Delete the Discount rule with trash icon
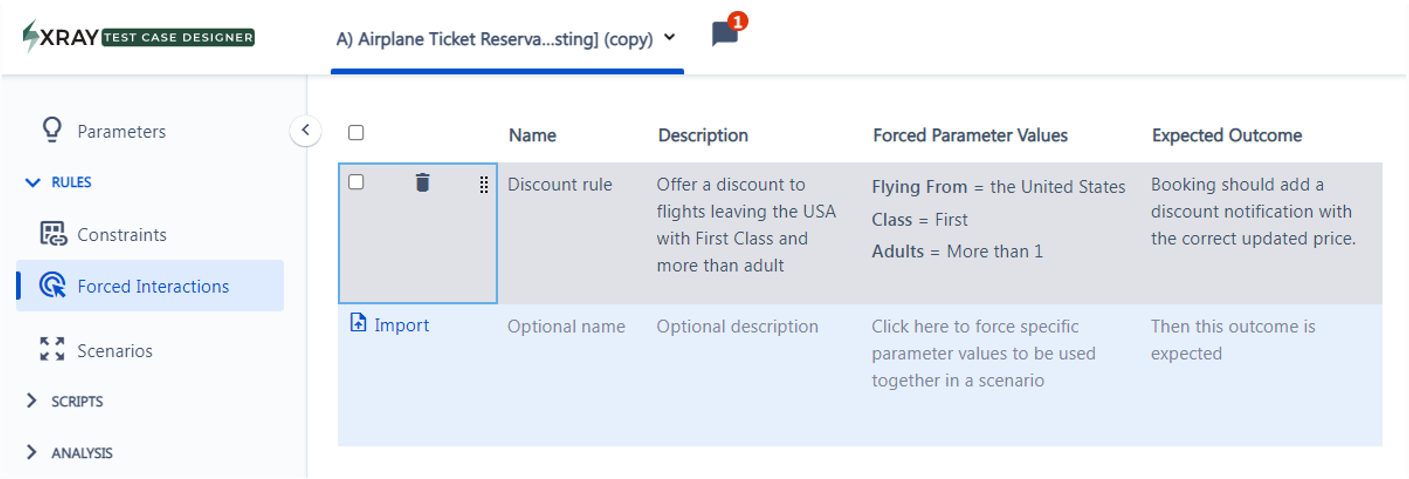 point(422,182)
